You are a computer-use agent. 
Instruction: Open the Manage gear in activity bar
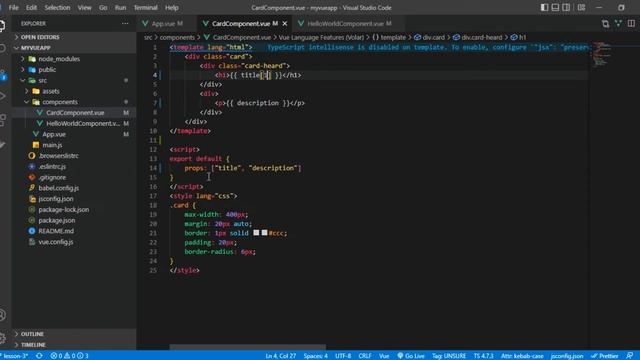(x=3, y=338)
